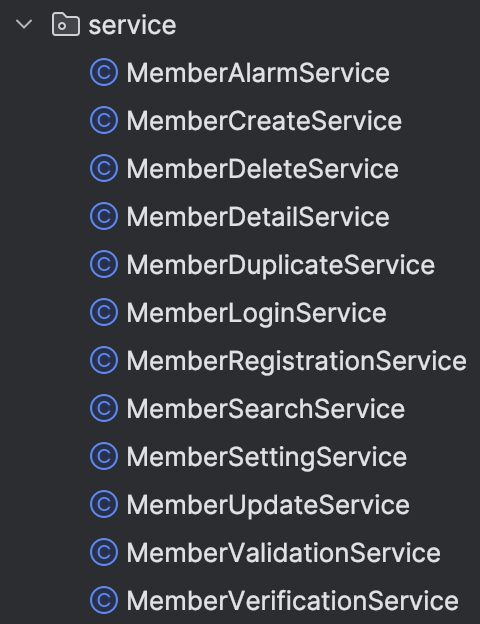480x624 pixels.
Task: Select the MemberDeleteService file
Action: [x=263, y=169]
